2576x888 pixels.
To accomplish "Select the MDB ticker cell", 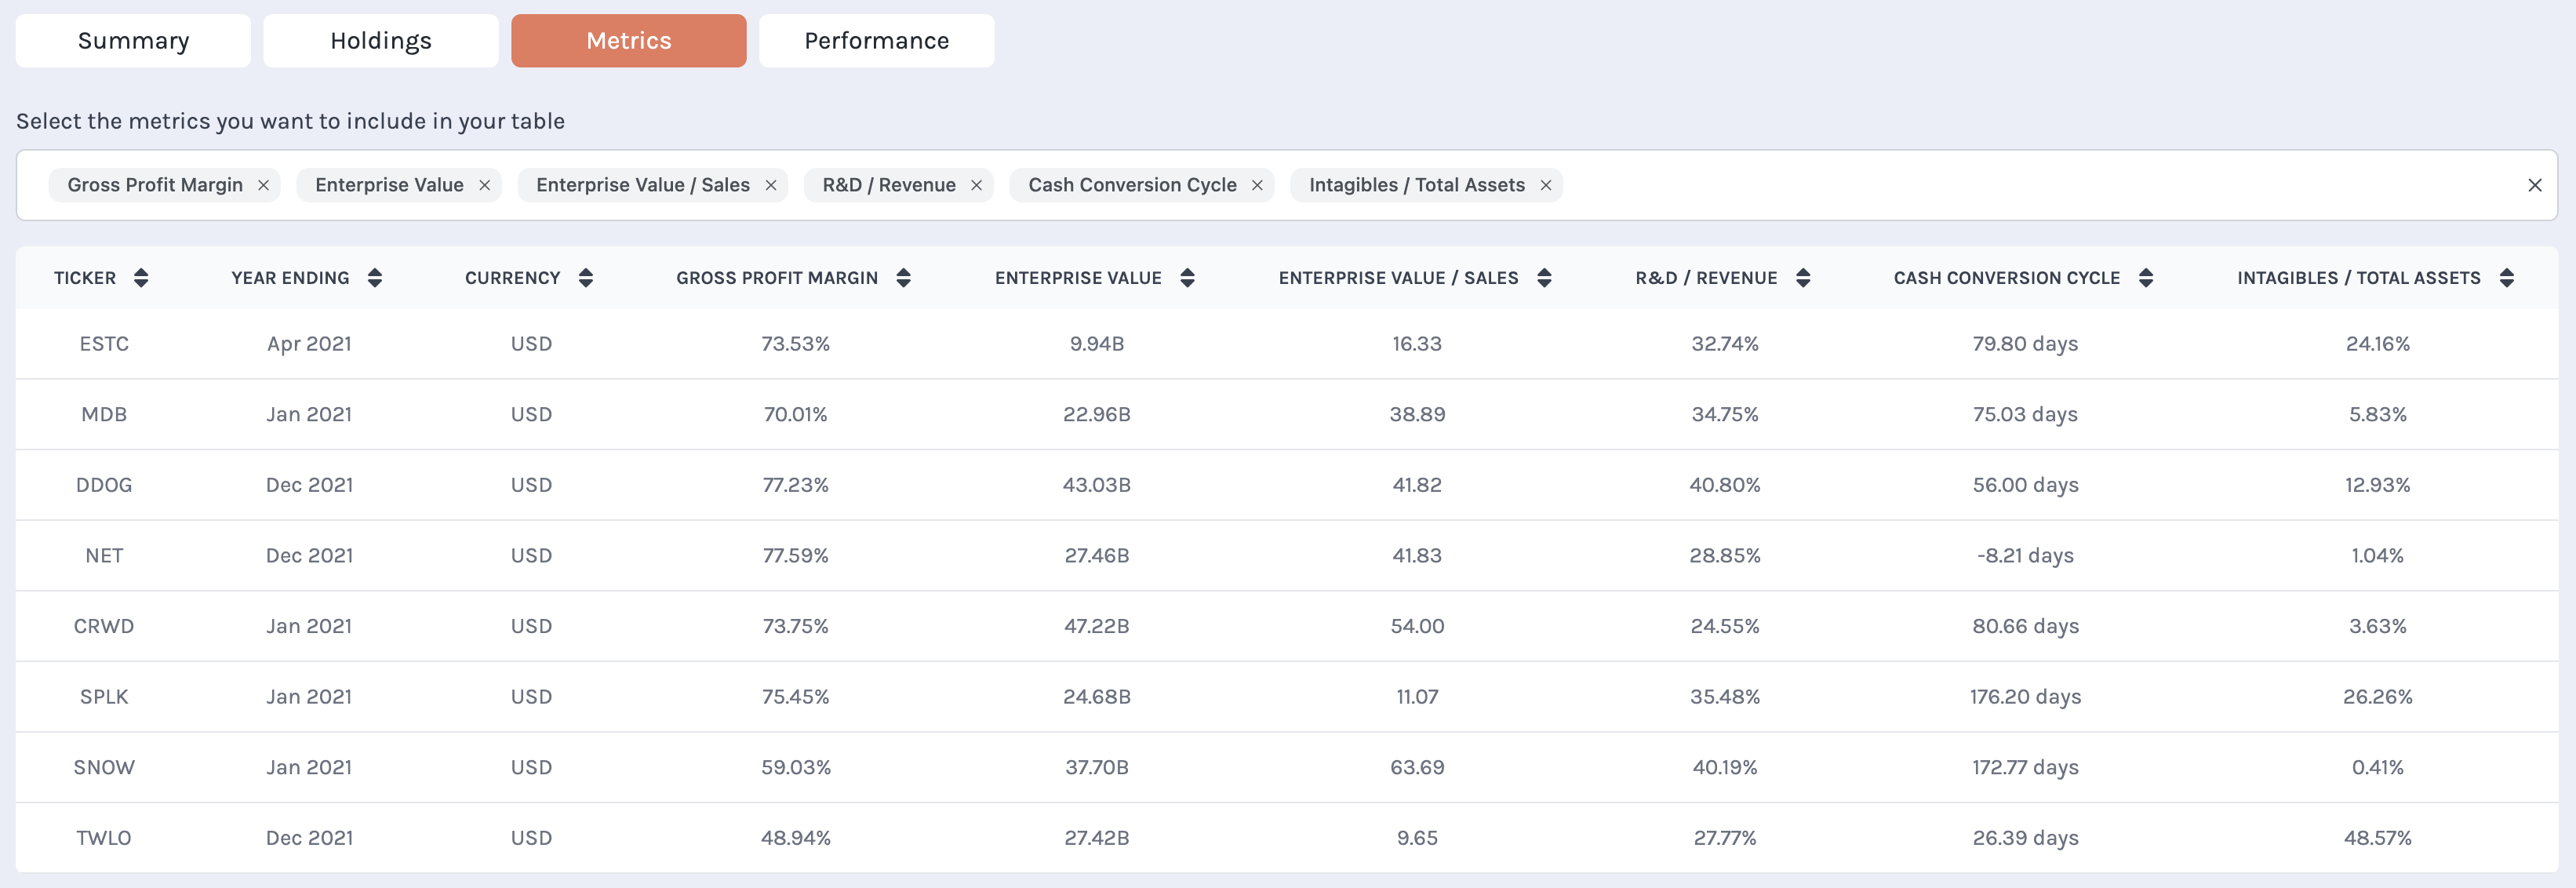I will point(104,414).
